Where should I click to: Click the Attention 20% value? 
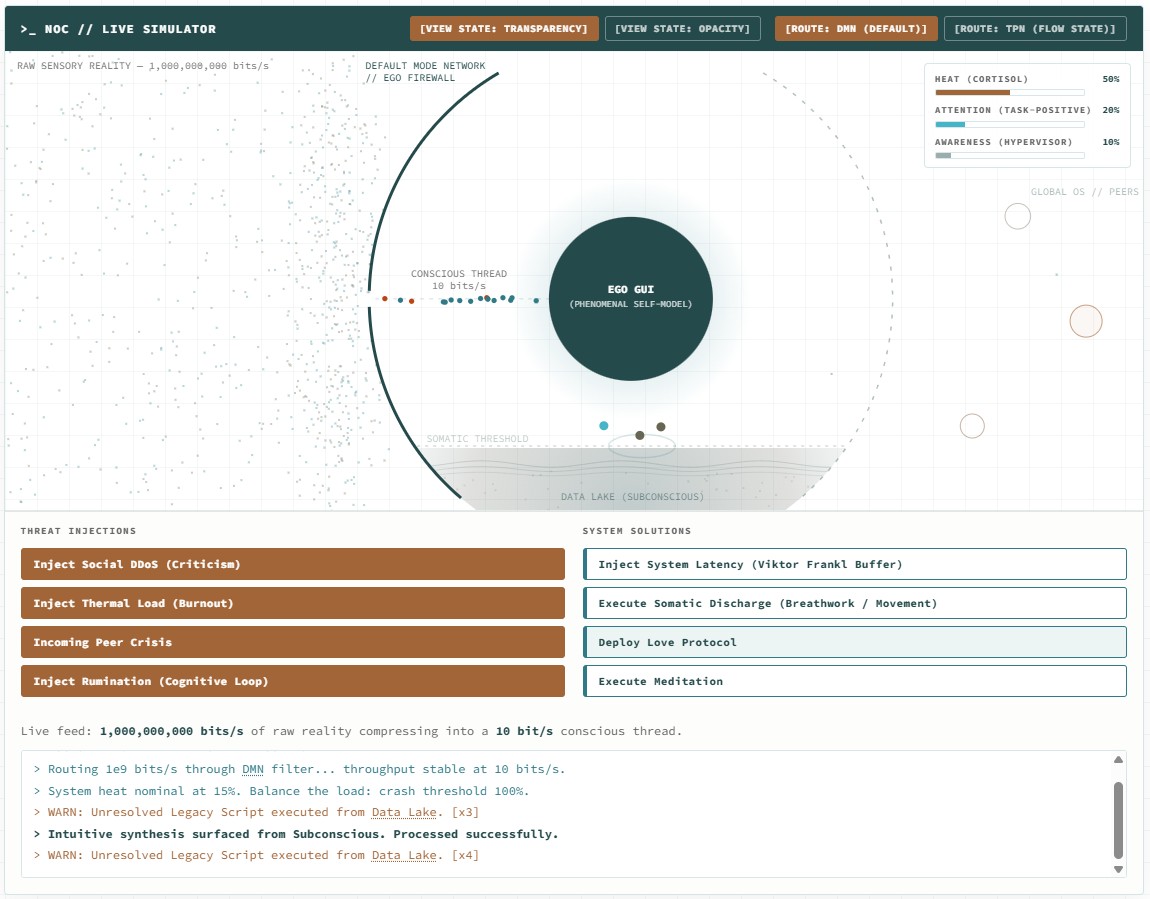click(1110, 110)
